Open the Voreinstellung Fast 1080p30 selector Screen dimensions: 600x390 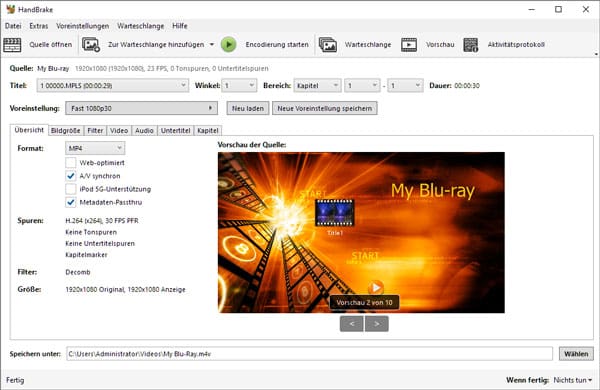pos(142,108)
